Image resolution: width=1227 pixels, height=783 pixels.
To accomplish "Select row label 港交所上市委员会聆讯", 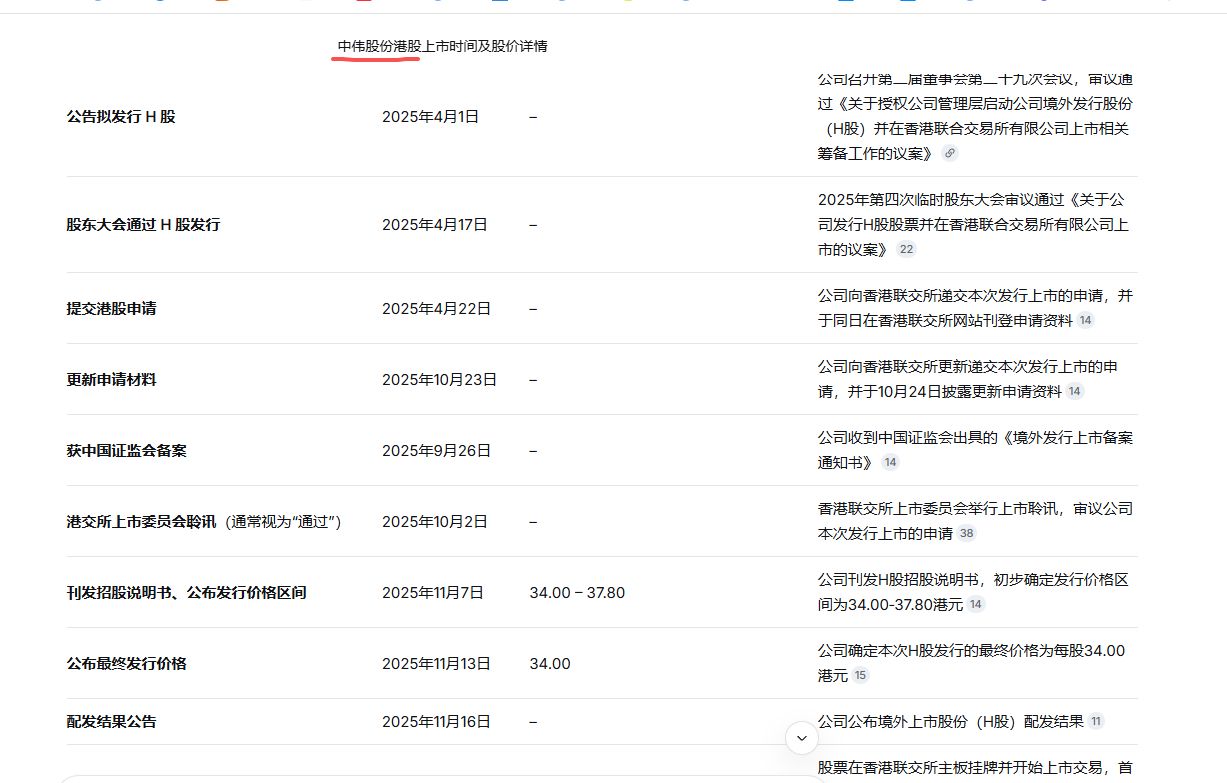I will pos(141,521).
